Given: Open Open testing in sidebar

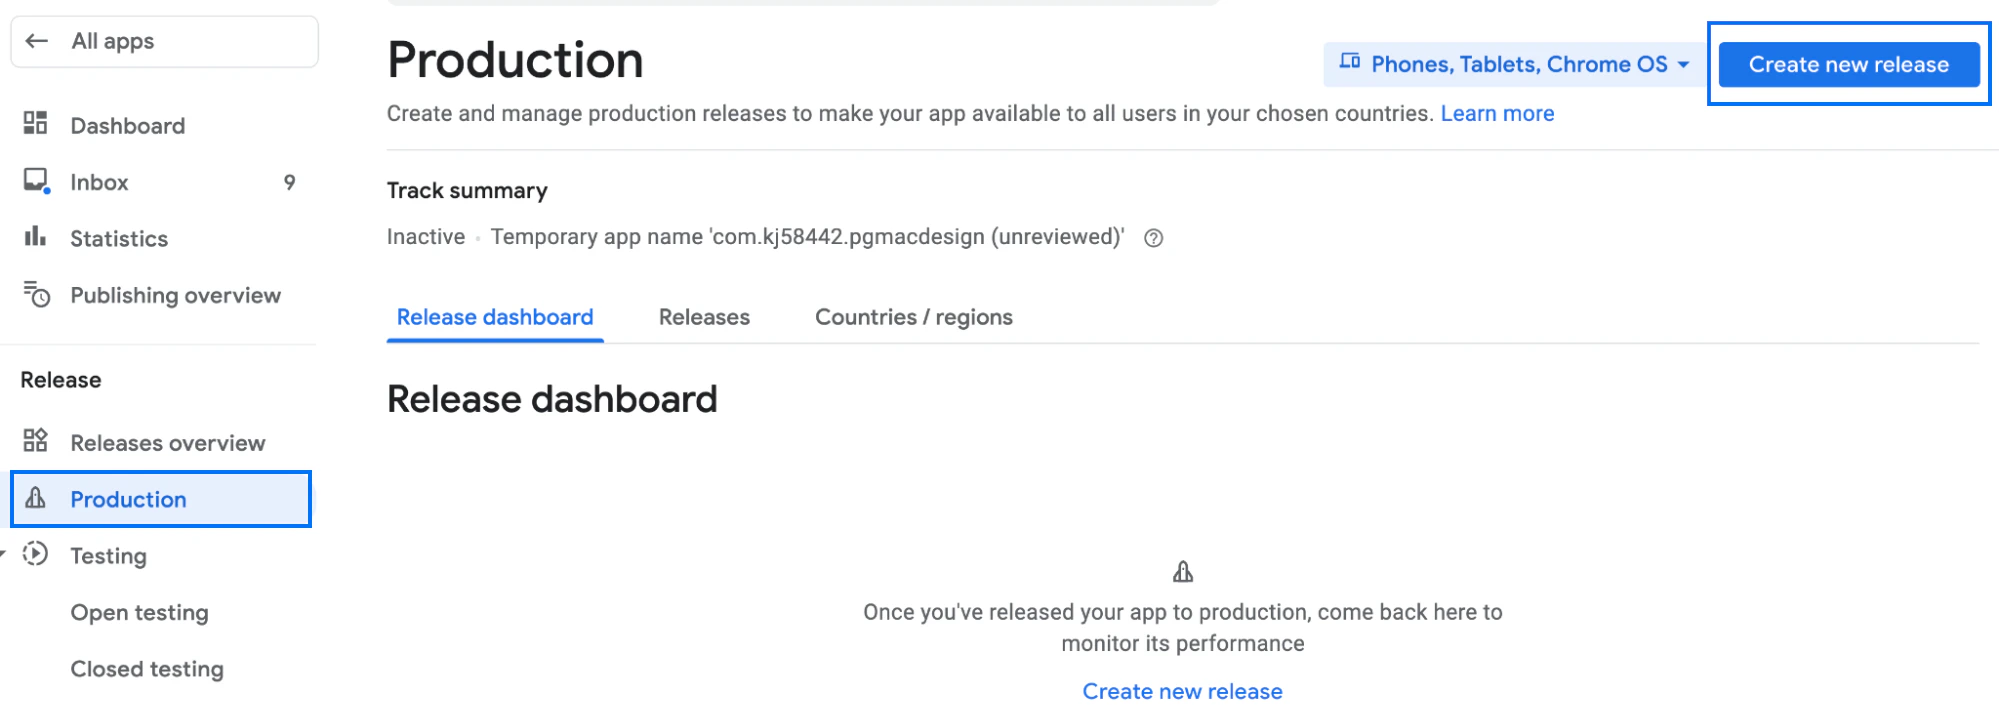Looking at the screenshot, I should coord(139,612).
